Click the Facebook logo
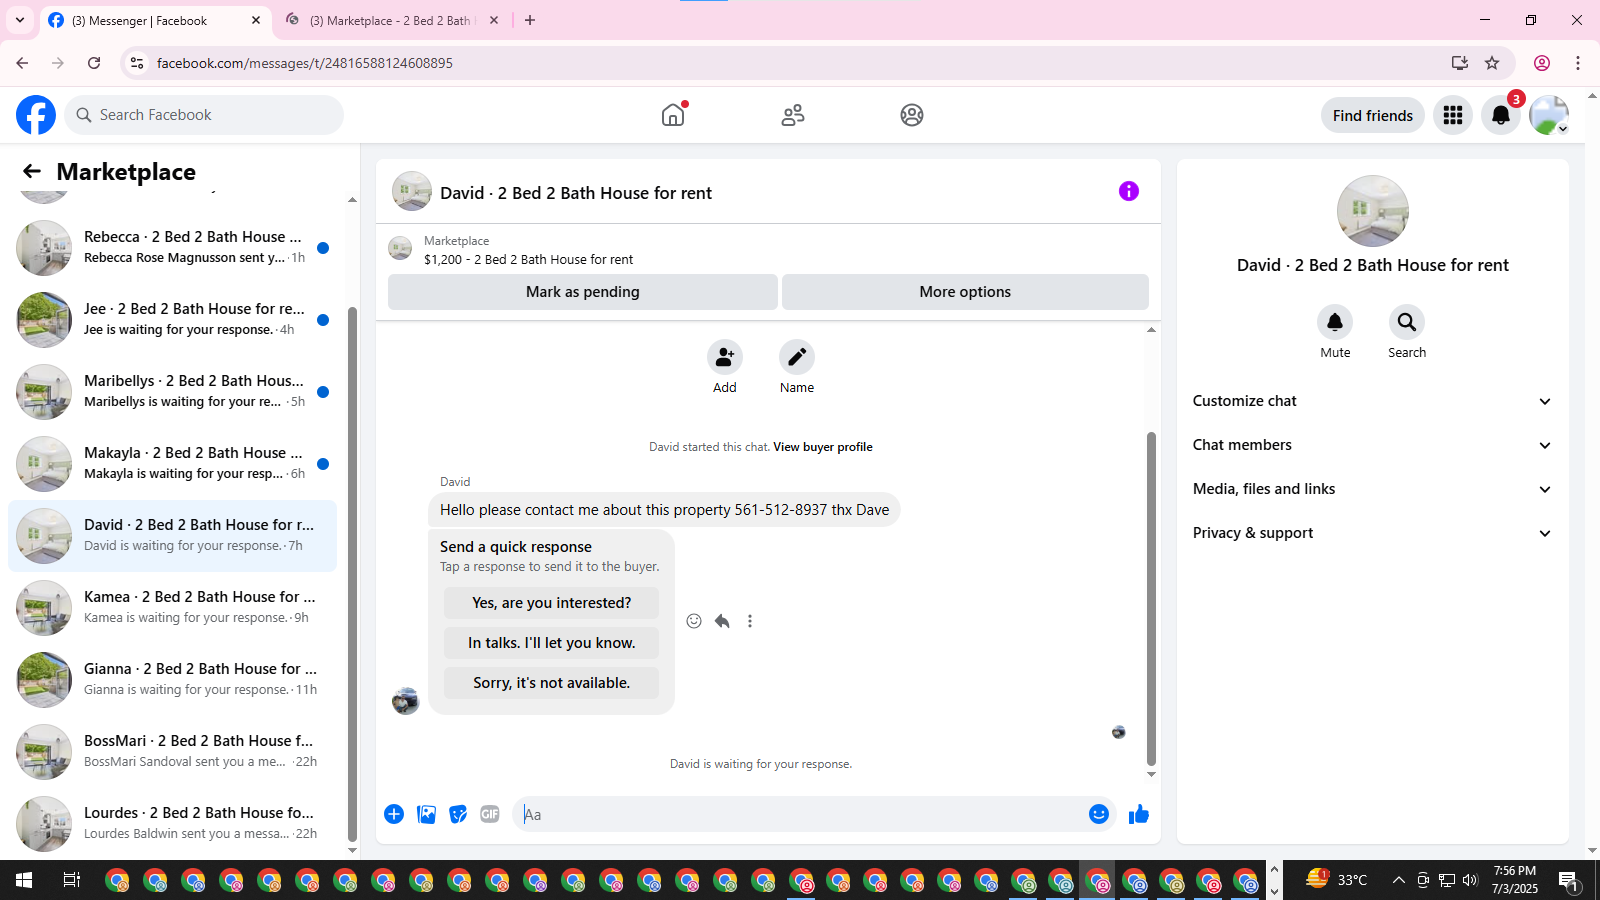Image resolution: width=1600 pixels, height=900 pixels. pyautogui.click(x=36, y=115)
